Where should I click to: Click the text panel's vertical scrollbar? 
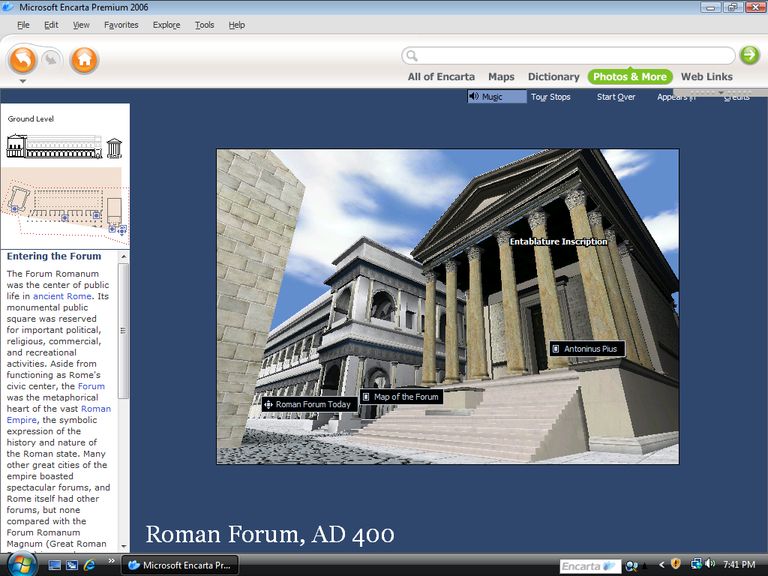124,400
